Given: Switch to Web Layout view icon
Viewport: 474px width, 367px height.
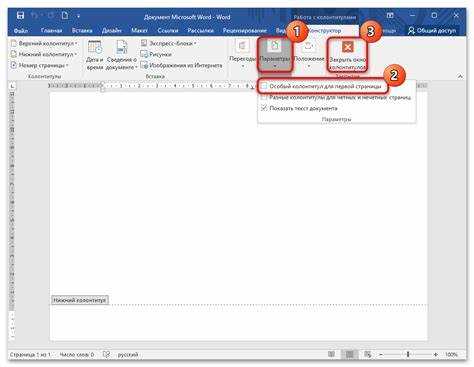Looking at the screenshot, I should pos(367,354).
